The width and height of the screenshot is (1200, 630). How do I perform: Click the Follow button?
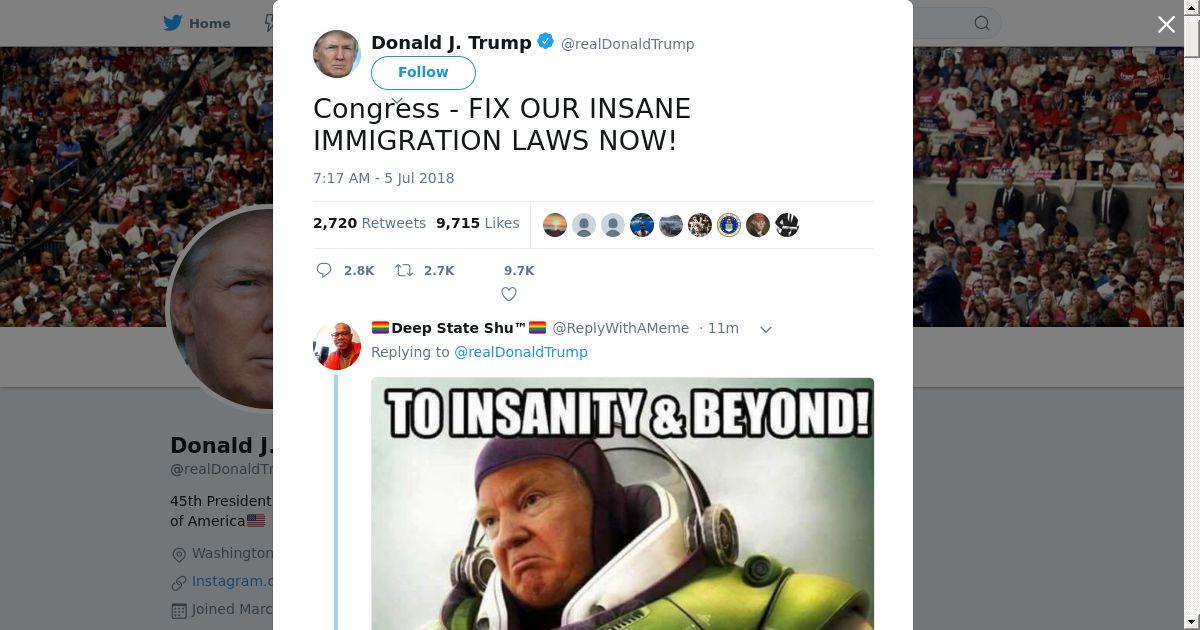click(x=423, y=72)
